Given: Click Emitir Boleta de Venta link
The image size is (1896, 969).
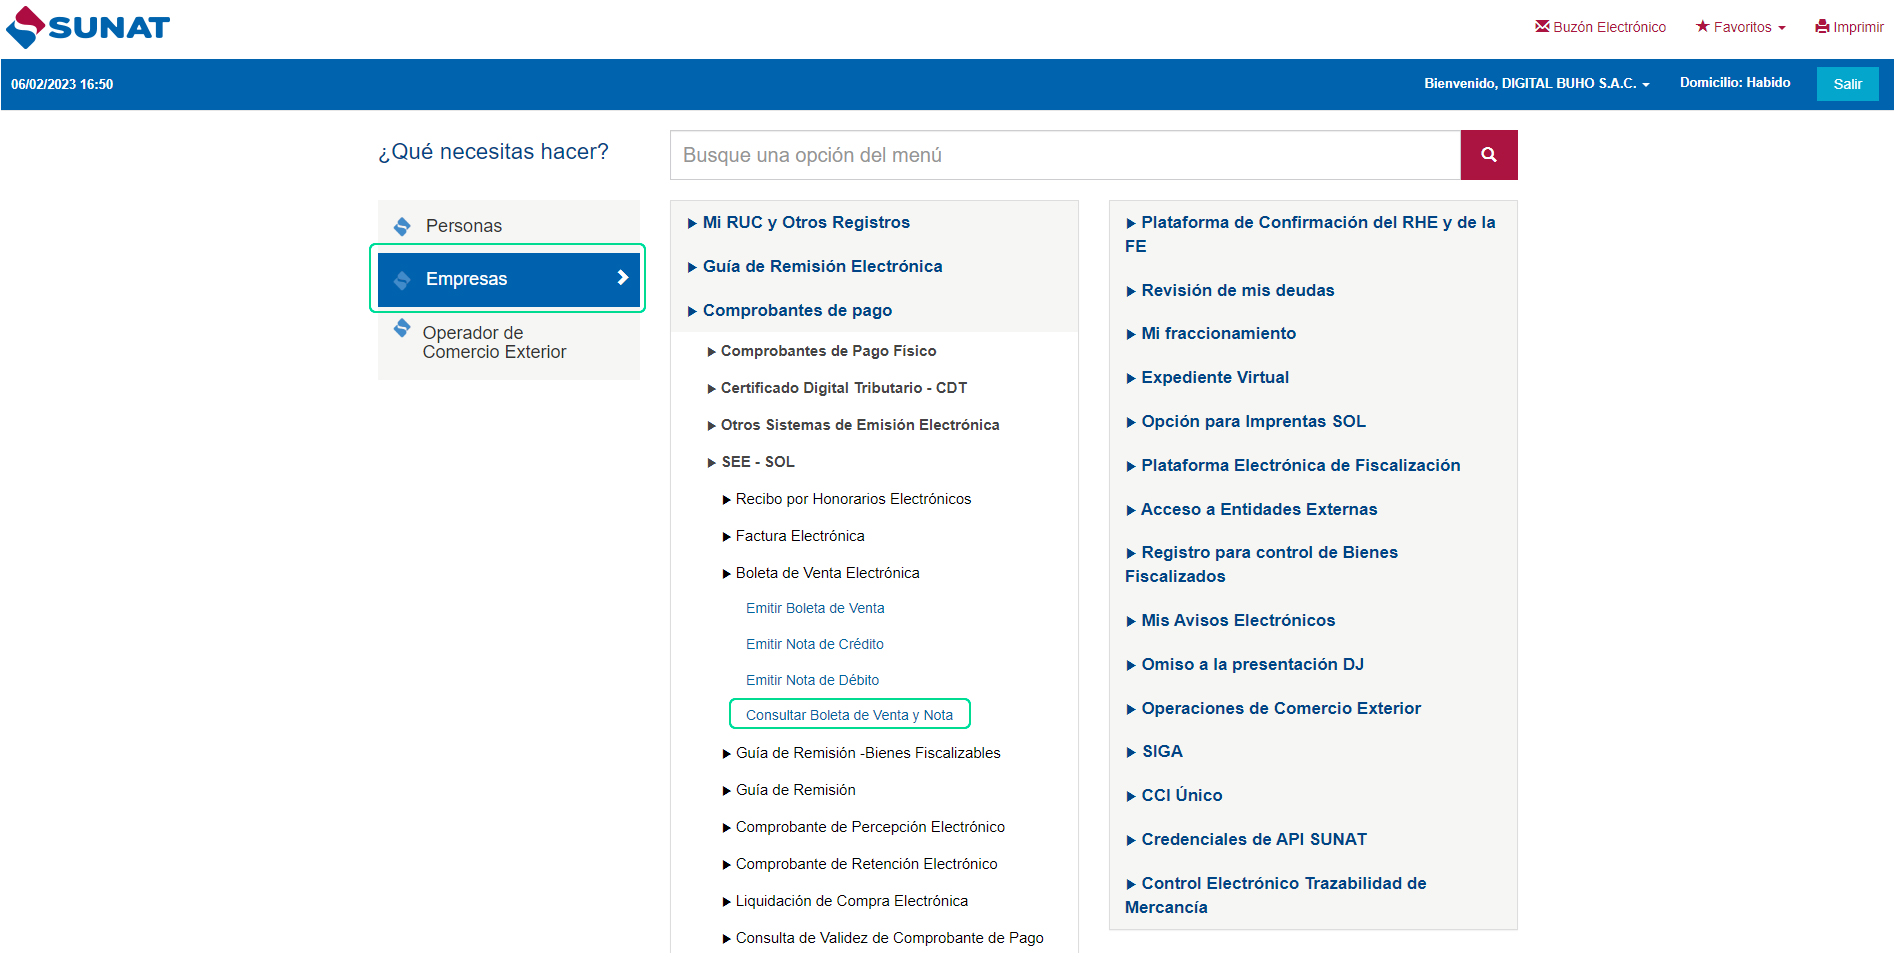Looking at the screenshot, I should coord(814,608).
